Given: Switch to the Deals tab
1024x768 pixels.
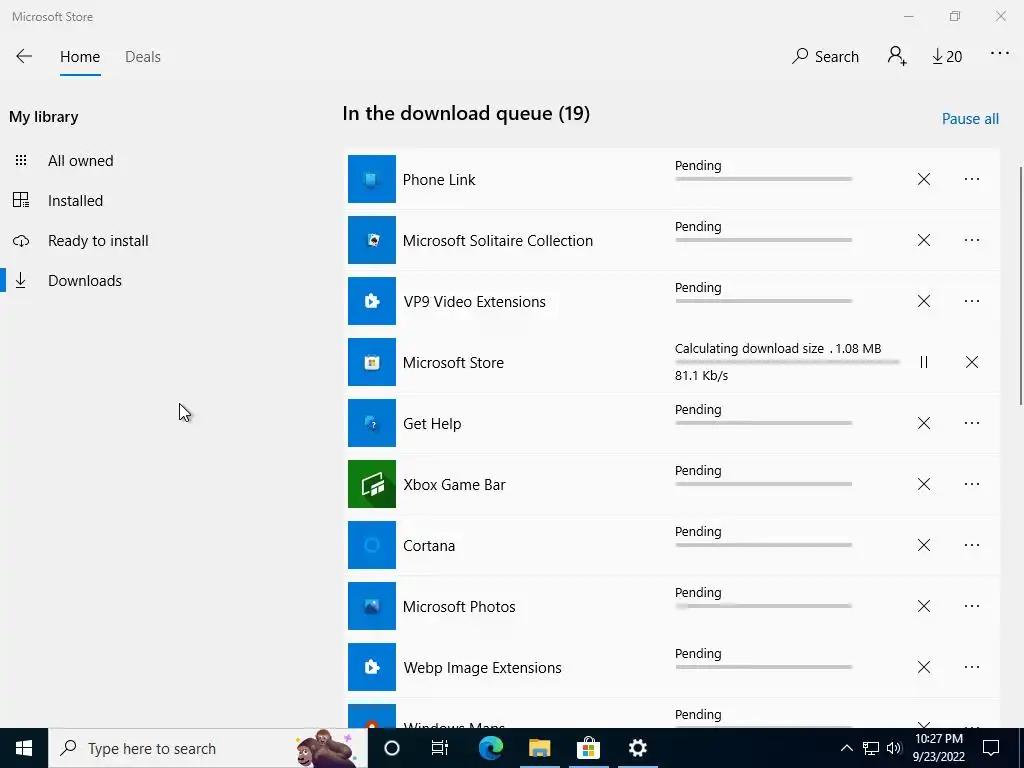Looking at the screenshot, I should tap(142, 57).
